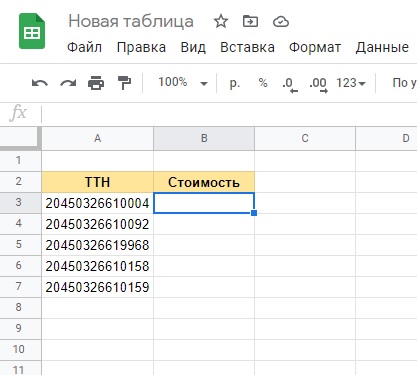417x375 pixels.
Task: Select cell containing 20450326610159
Action: [97, 287]
